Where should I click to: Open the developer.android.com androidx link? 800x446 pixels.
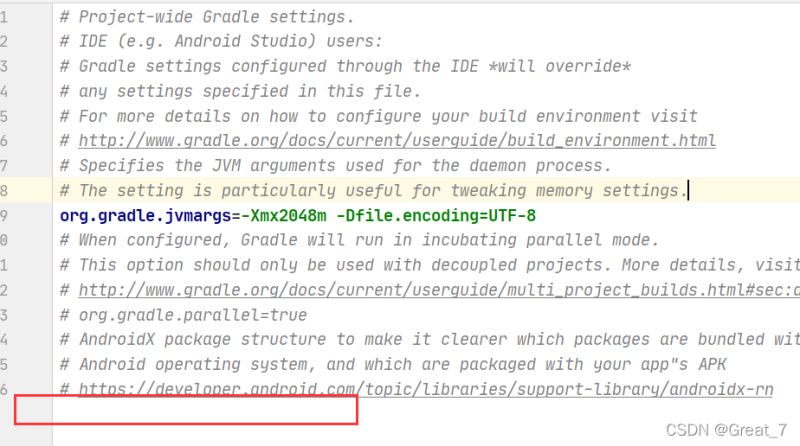point(426,389)
